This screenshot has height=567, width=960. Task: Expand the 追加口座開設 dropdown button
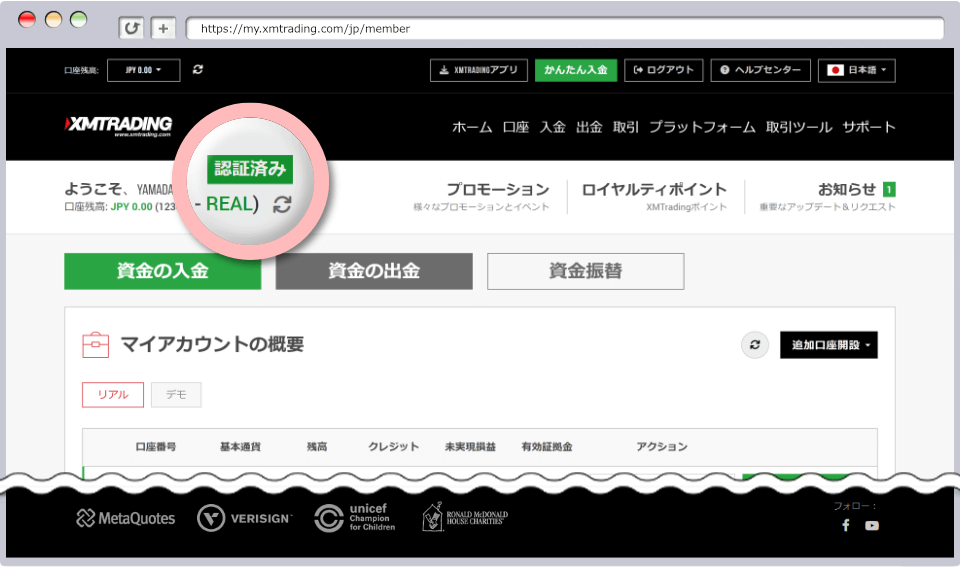click(828, 345)
